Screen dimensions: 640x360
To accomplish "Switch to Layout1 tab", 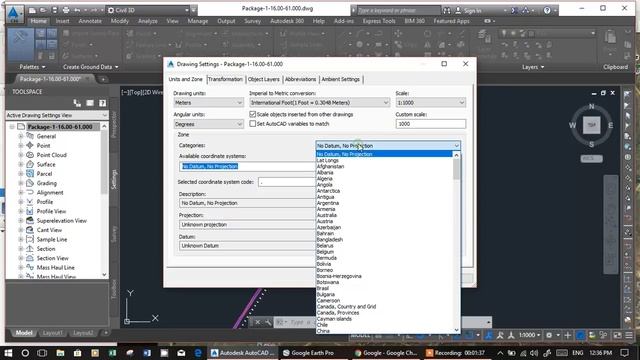I will coord(52,333).
